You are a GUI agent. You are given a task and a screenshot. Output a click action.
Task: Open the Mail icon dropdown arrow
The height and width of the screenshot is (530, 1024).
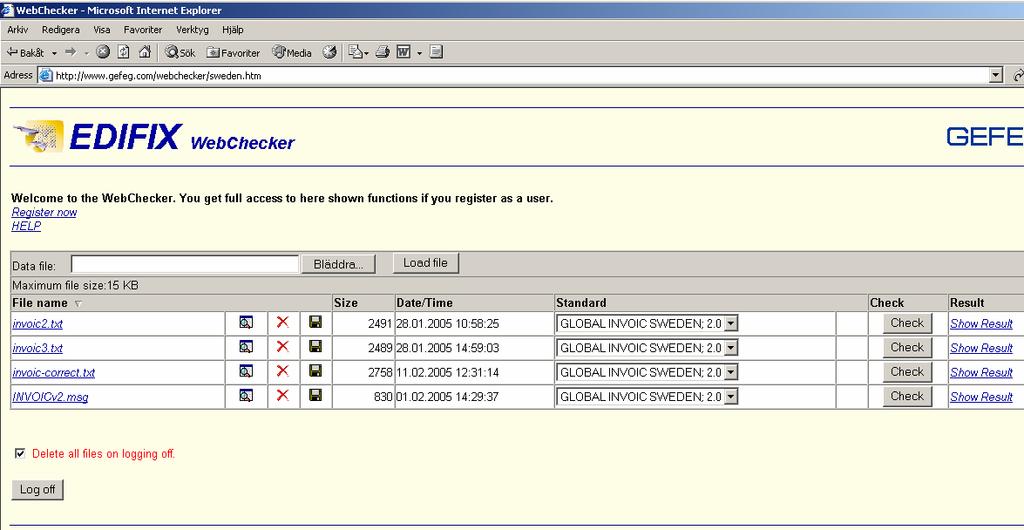366,53
